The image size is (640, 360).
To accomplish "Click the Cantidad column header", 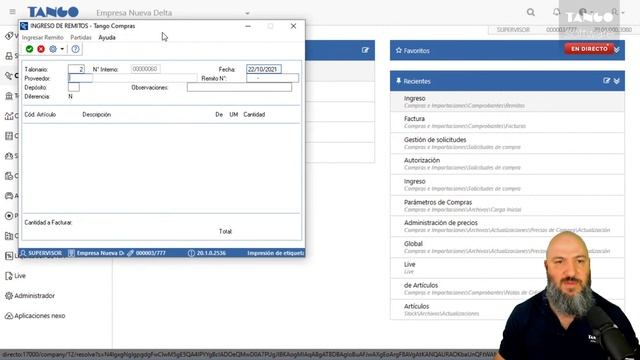I will (x=254, y=115).
